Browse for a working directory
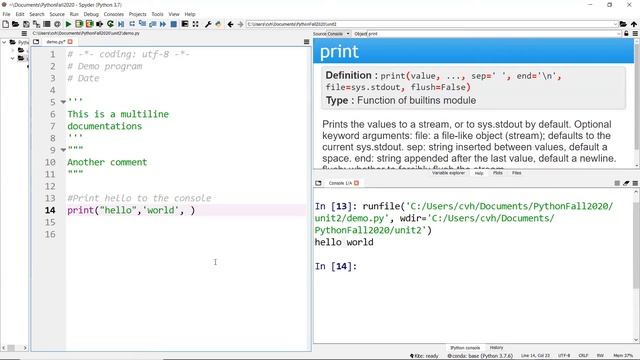 coord(623,24)
